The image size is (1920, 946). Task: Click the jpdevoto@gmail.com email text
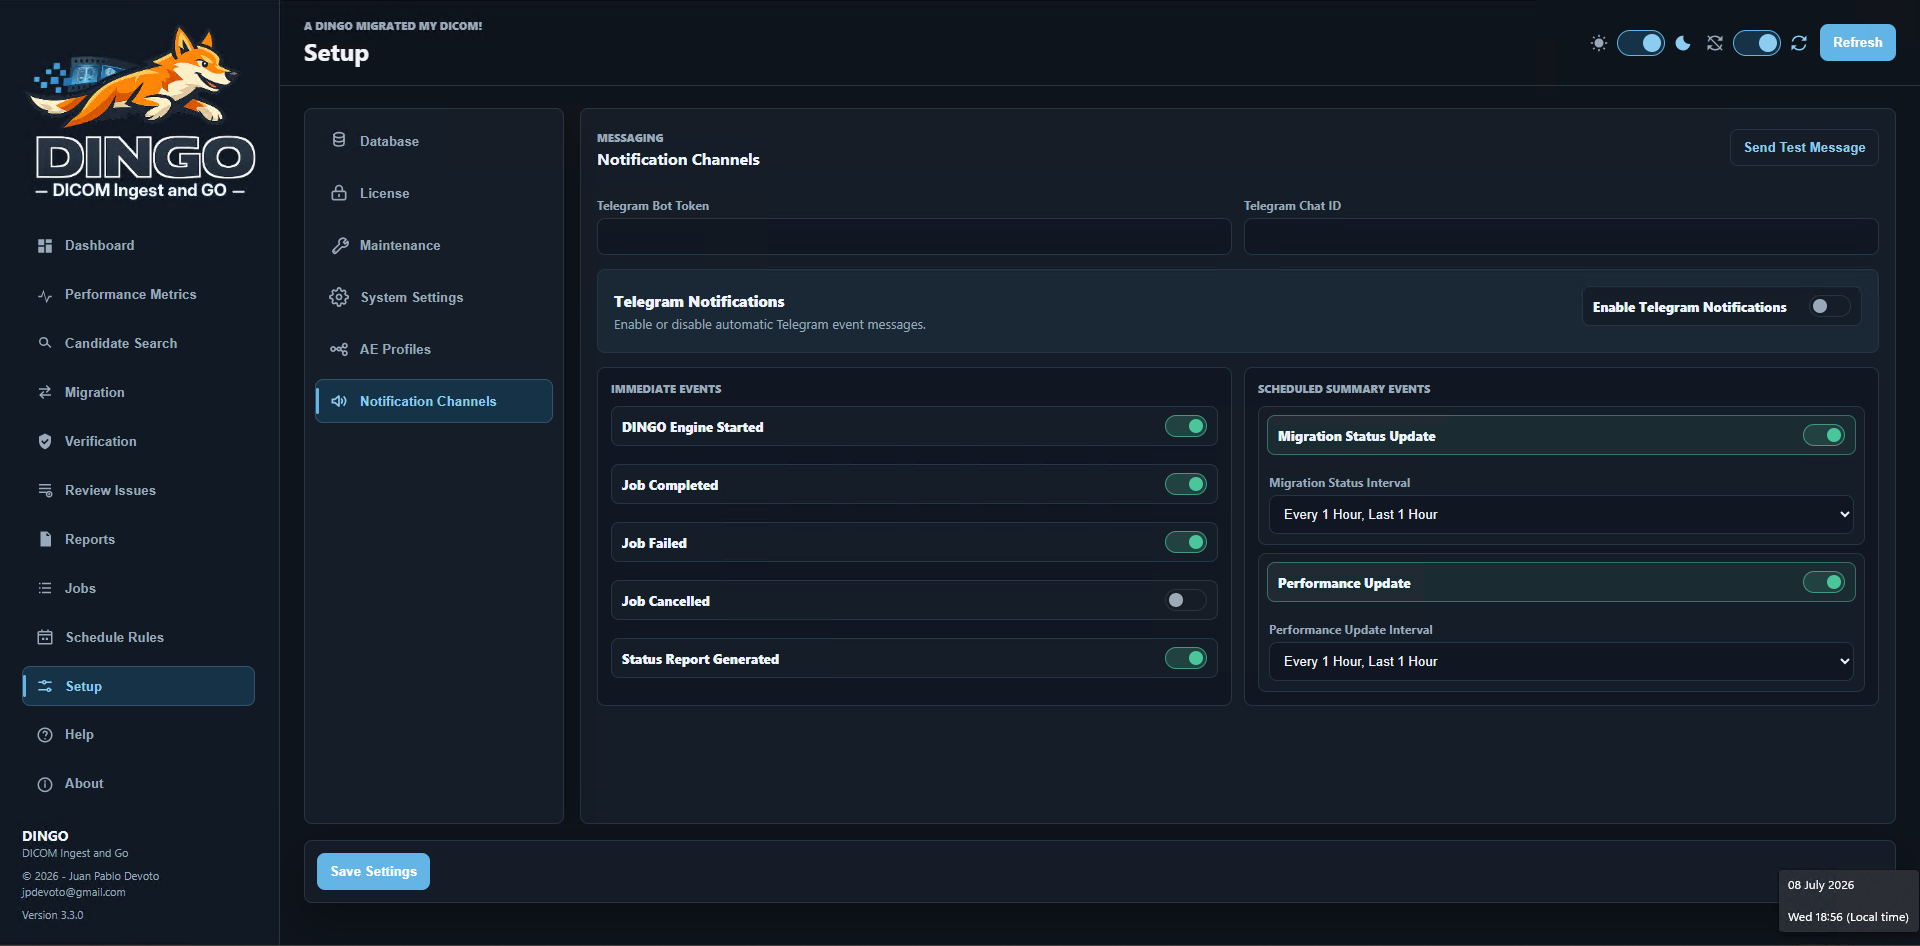[74, 893]
